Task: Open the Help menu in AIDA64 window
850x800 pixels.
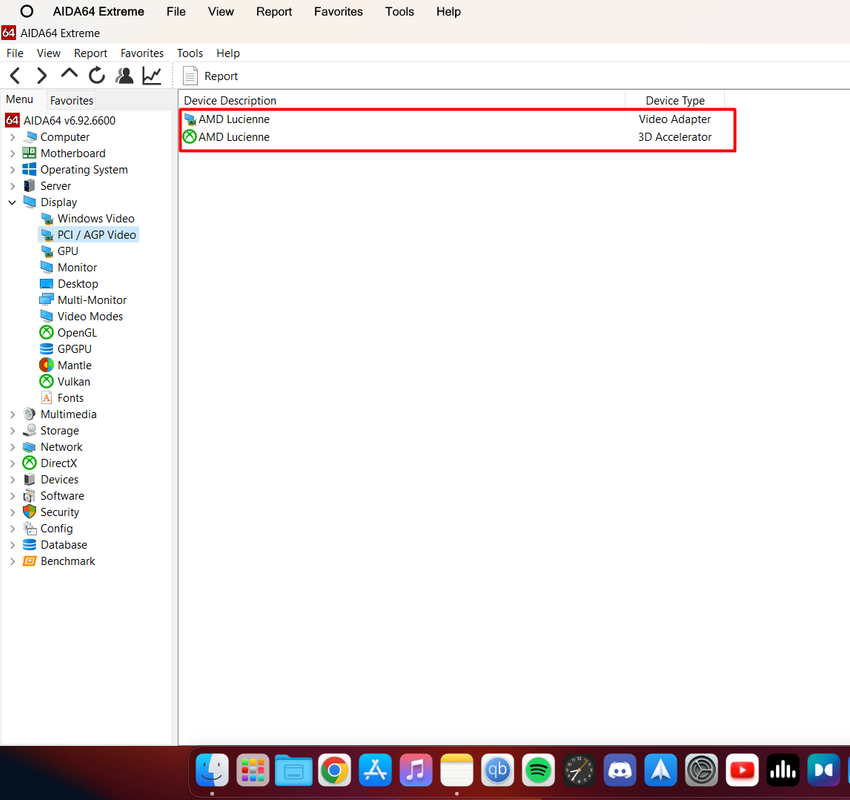Action: tap(228, 53)
